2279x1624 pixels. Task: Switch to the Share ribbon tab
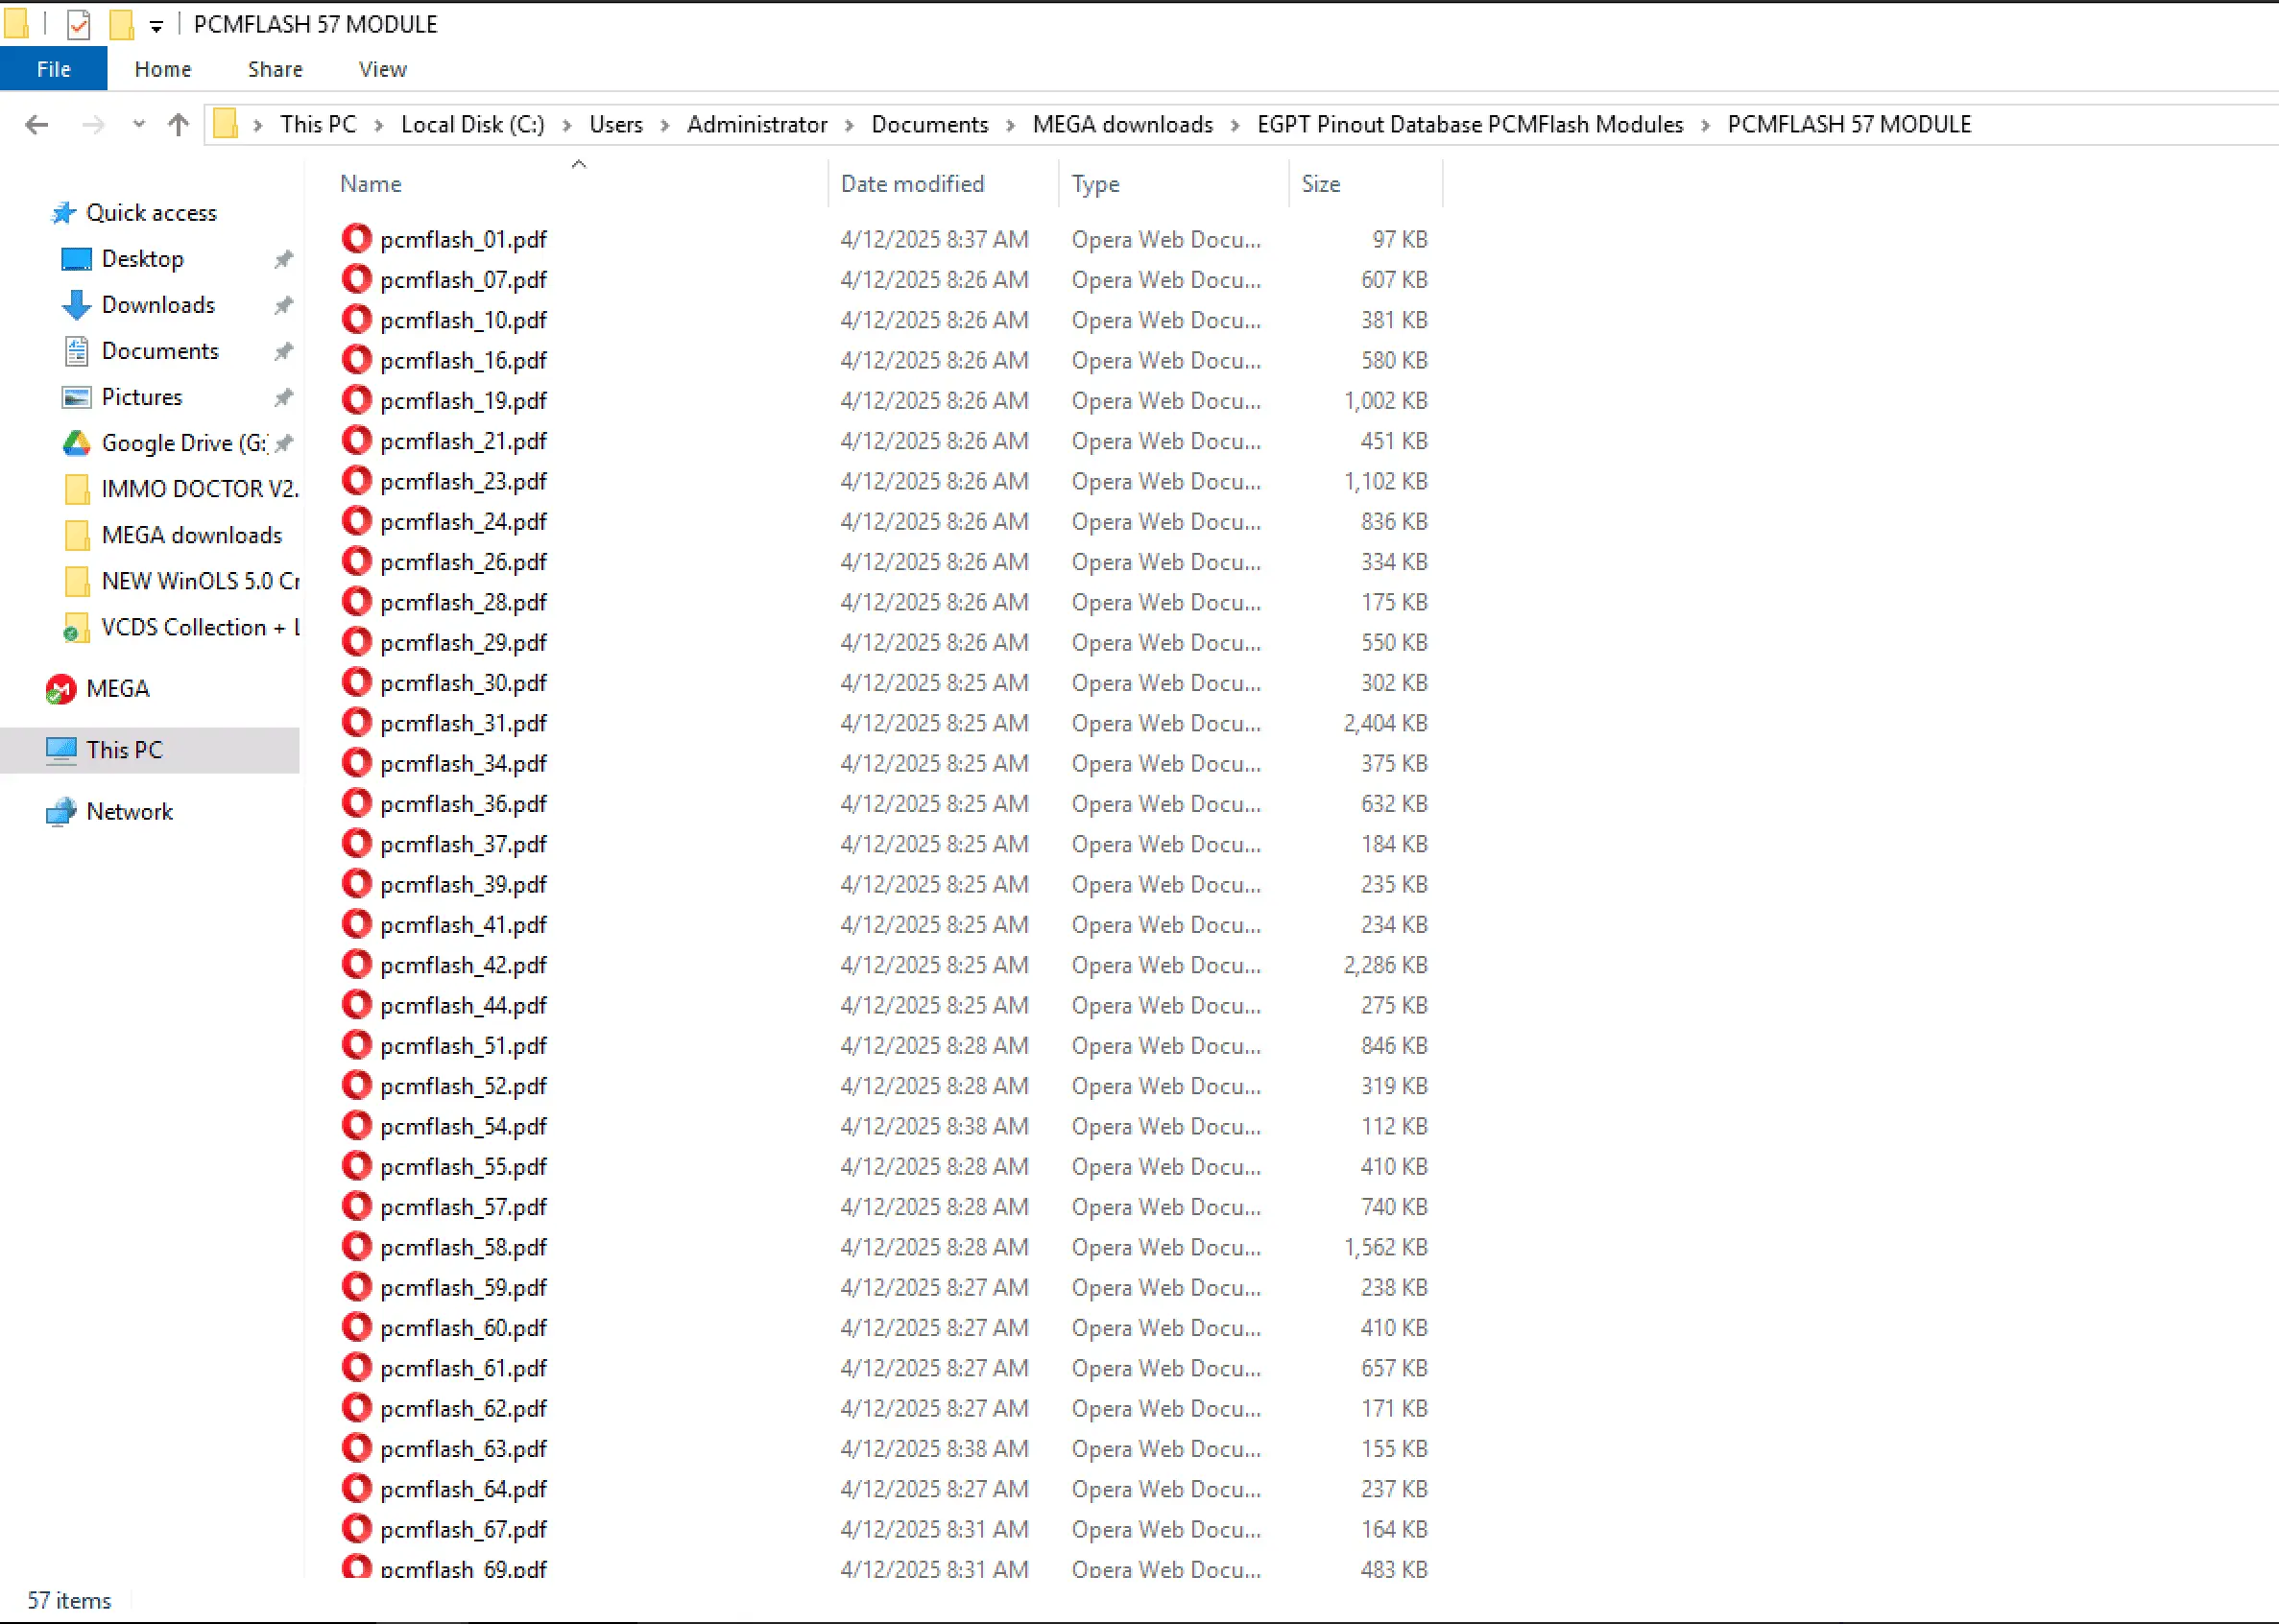point(275,69)
